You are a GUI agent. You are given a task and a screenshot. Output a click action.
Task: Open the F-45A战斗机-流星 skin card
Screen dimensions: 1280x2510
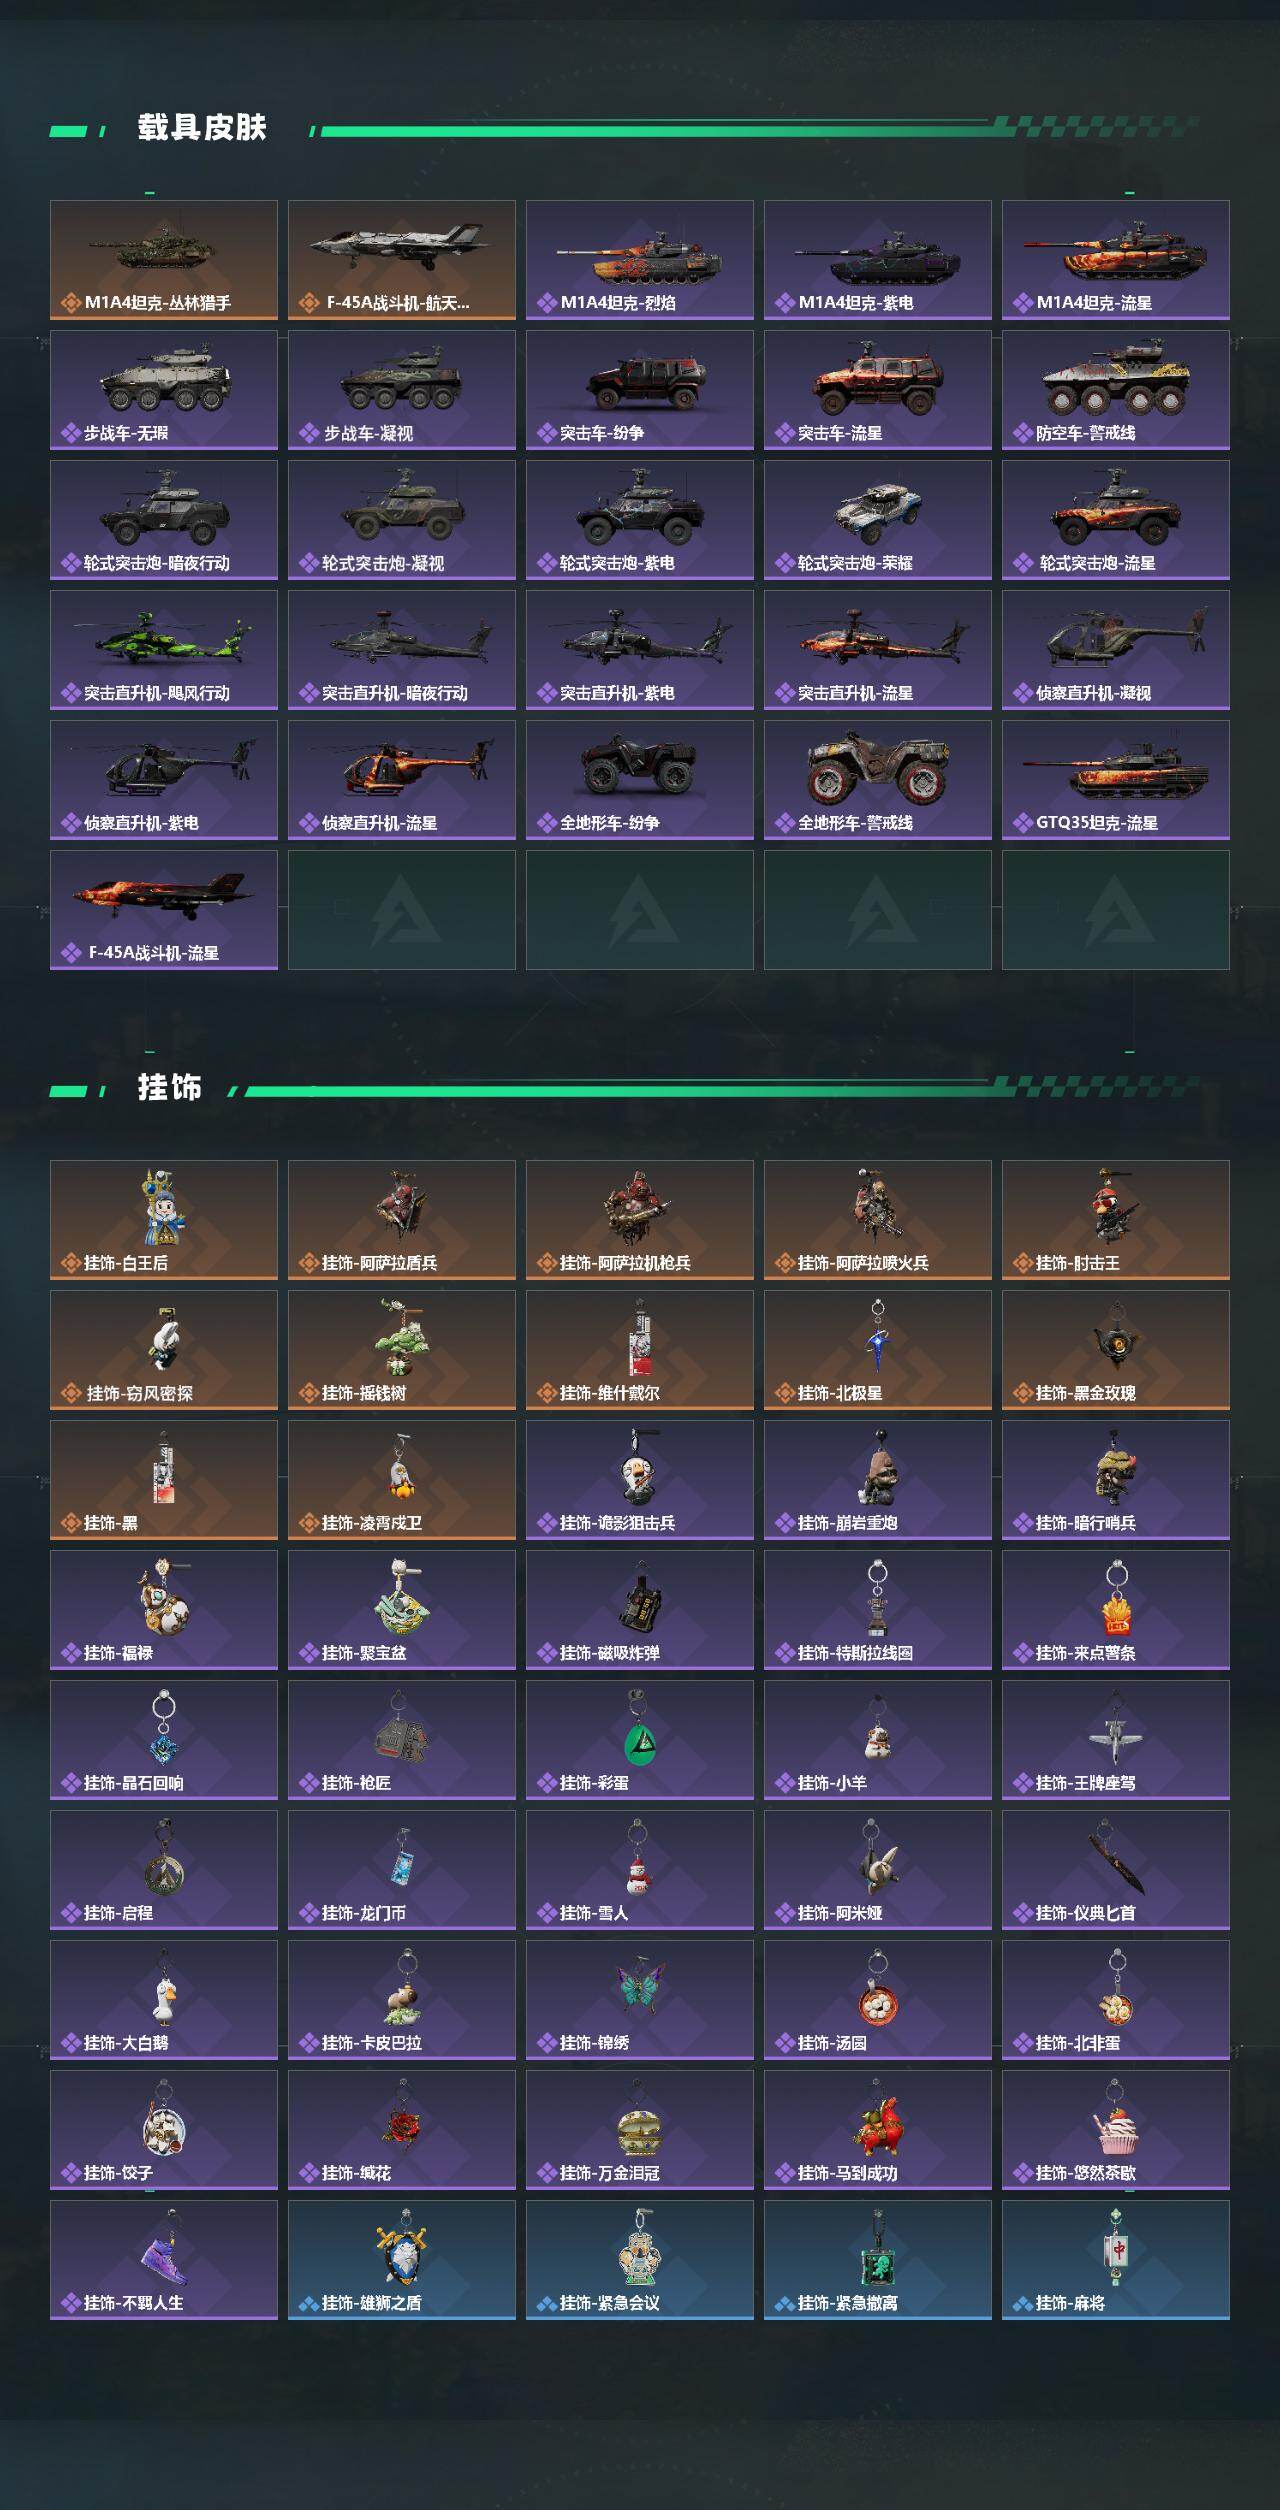(164, 910)
